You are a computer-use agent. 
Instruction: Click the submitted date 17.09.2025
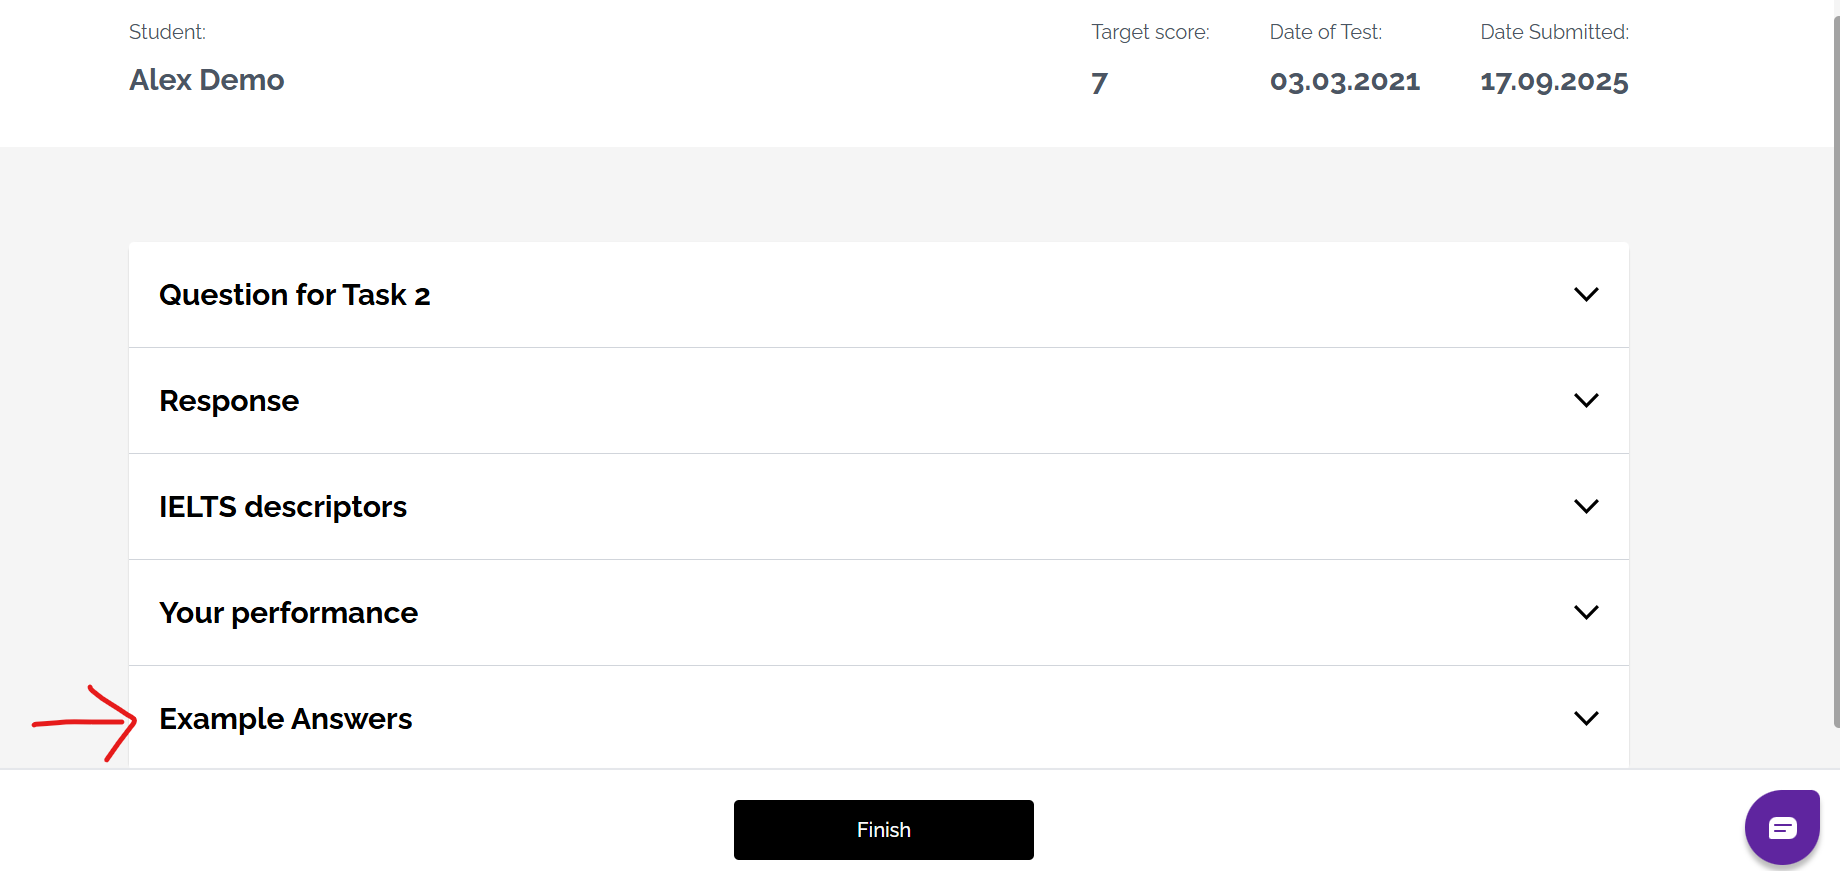coord(1554,82)
